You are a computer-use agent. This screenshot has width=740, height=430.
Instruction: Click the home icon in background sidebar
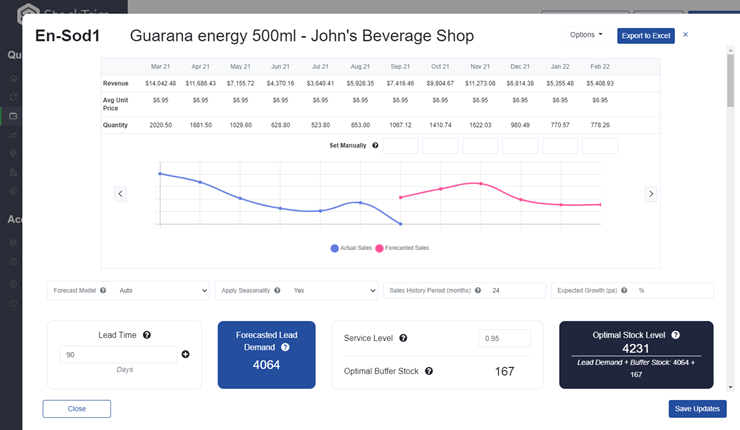(13, 78)
